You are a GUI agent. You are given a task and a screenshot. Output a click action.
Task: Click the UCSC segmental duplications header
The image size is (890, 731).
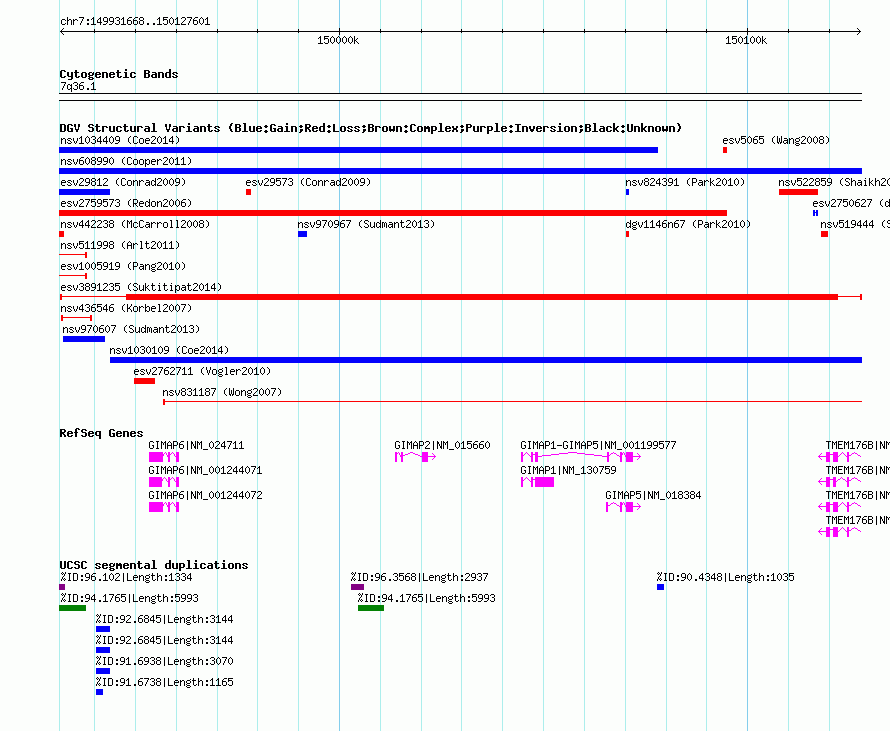pyautogui.click(x=154, y=565)
